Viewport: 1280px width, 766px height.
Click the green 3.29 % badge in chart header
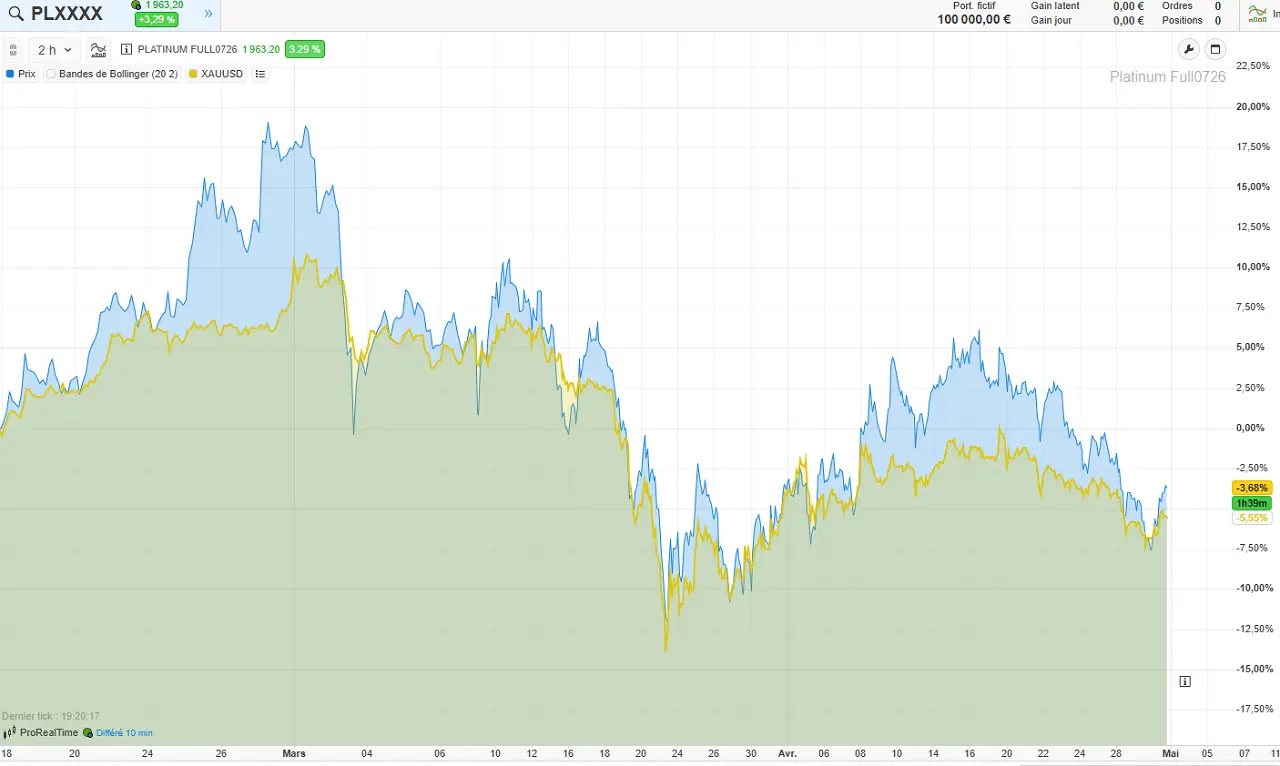(x=304, y=49)
